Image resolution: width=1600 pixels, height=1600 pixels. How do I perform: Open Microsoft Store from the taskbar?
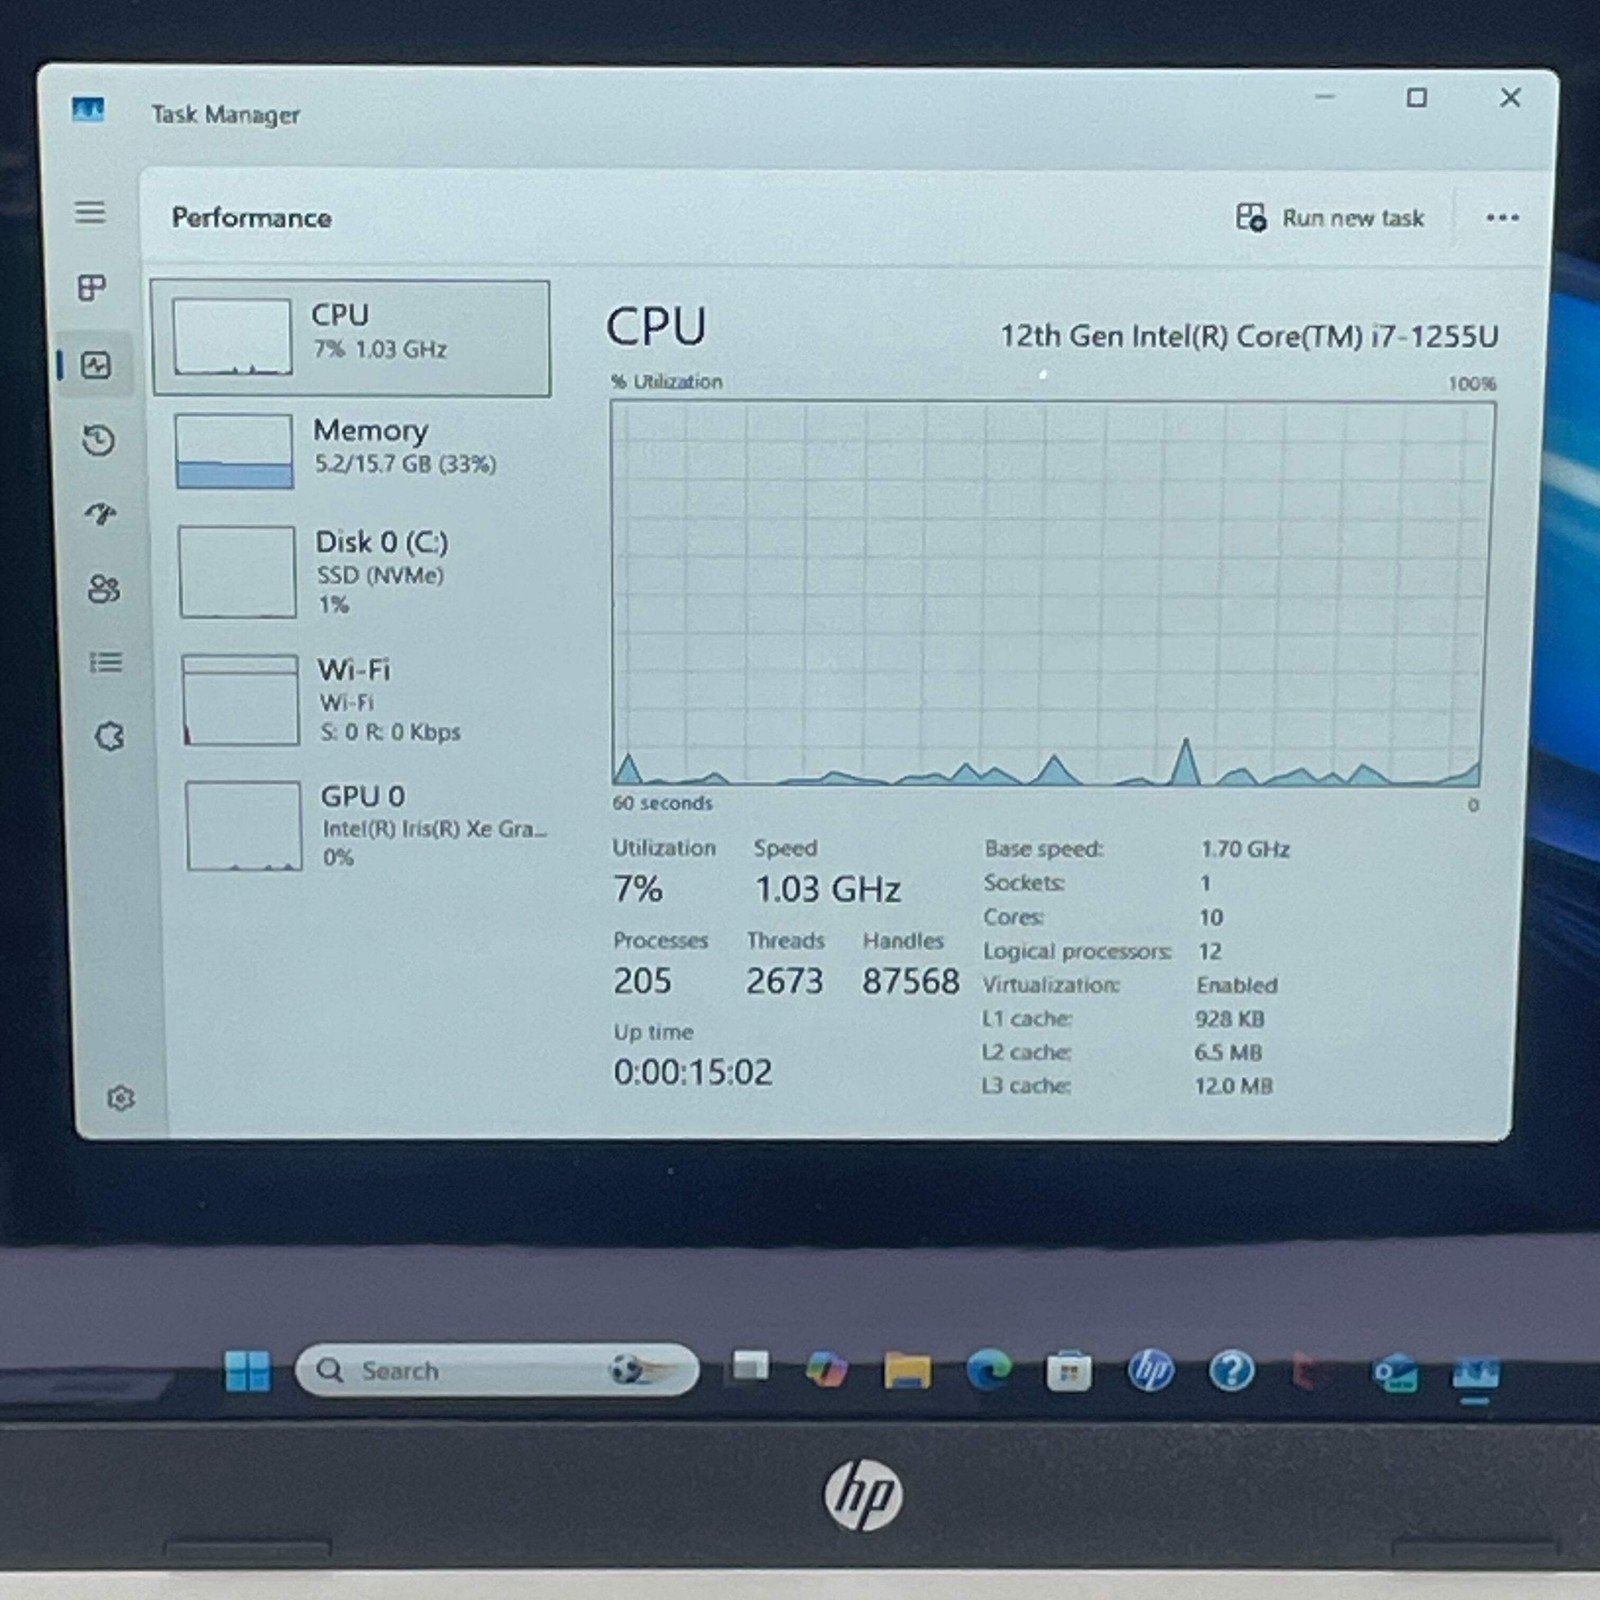[x=1068, y=1371]
